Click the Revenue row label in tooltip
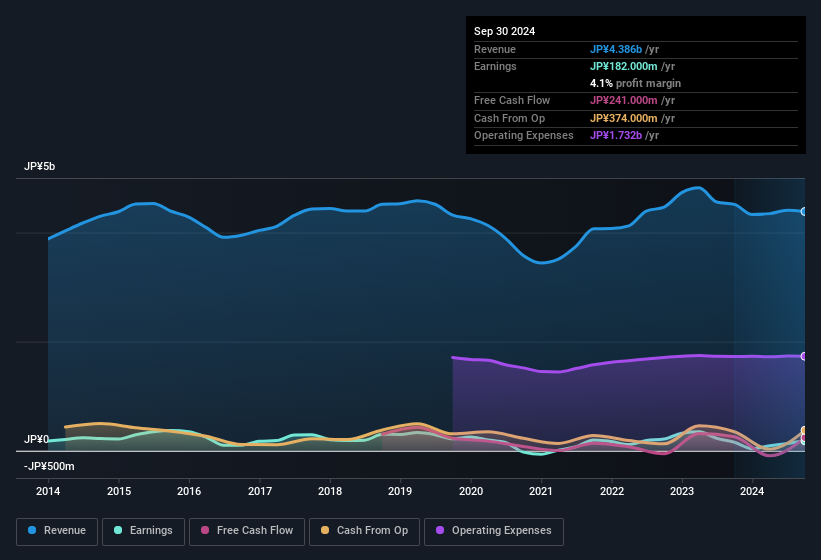The height and width of the screenshot is (560, 821). [x=495, y=49]
